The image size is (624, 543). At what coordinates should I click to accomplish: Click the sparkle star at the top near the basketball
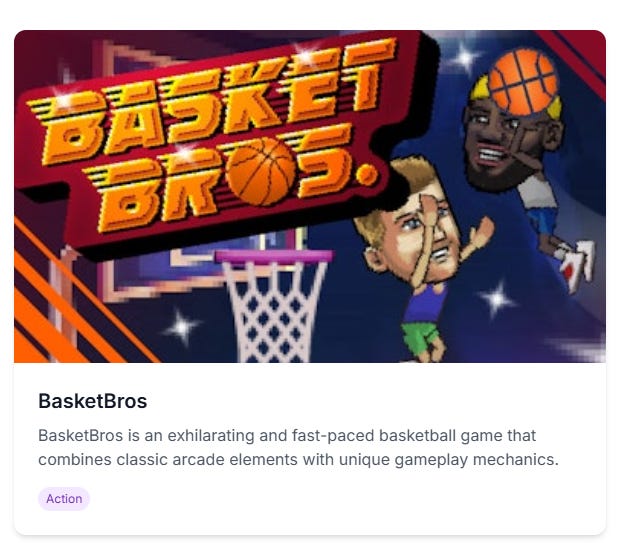[466, 58]
